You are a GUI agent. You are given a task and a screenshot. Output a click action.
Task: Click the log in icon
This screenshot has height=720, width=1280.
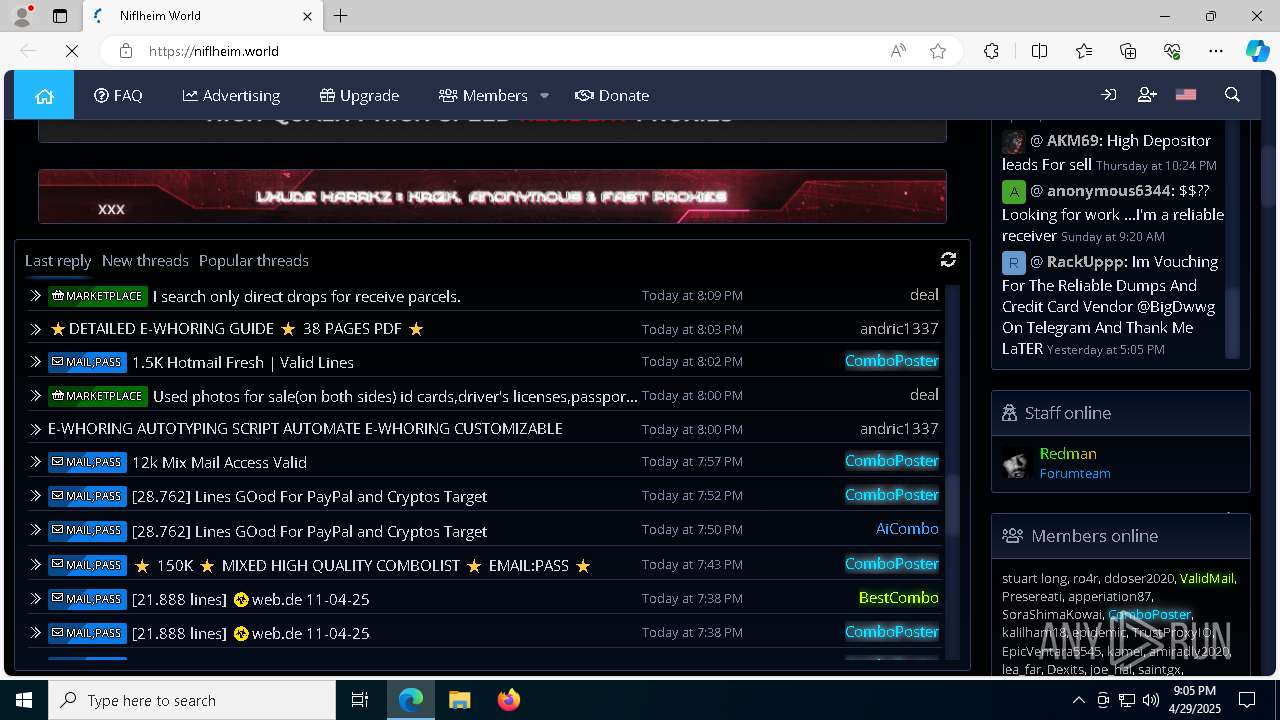tap(1108, 95)
